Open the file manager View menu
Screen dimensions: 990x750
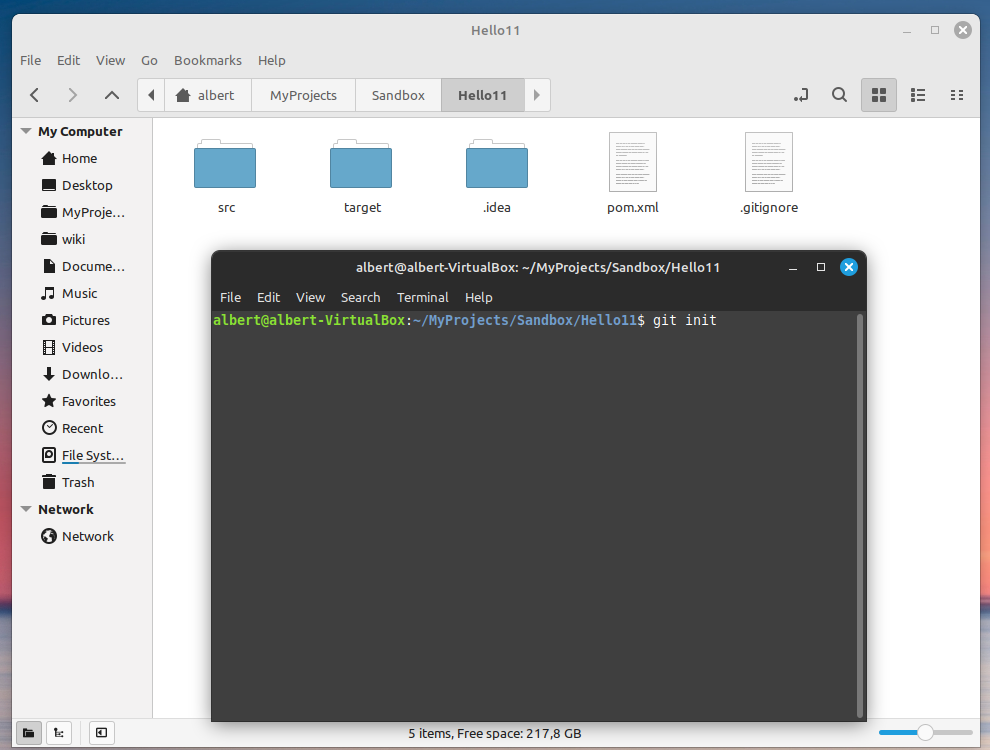coord(110,61)
